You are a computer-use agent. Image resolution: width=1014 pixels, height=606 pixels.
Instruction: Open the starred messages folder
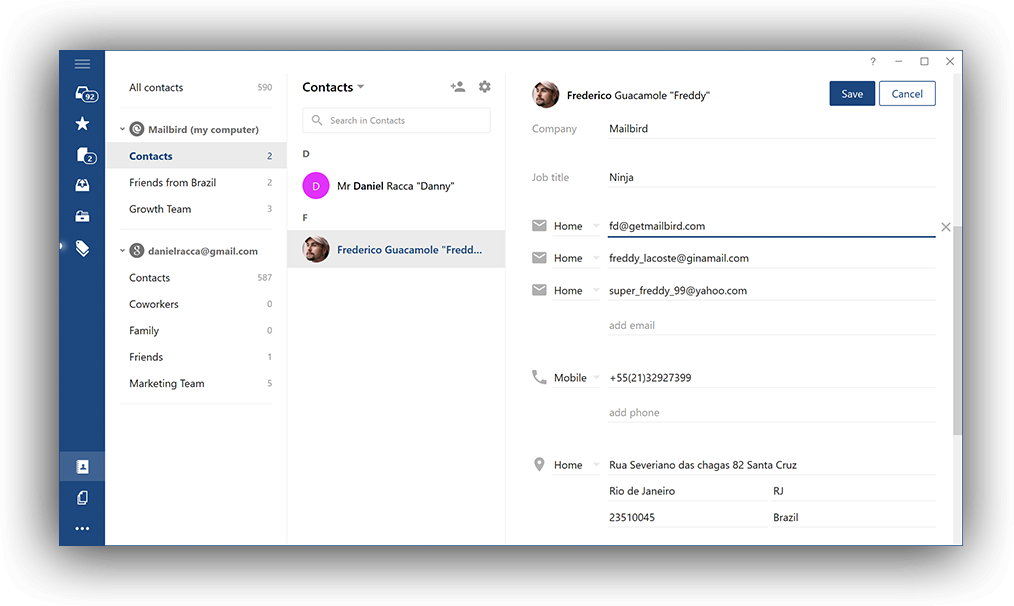[82, 124]
